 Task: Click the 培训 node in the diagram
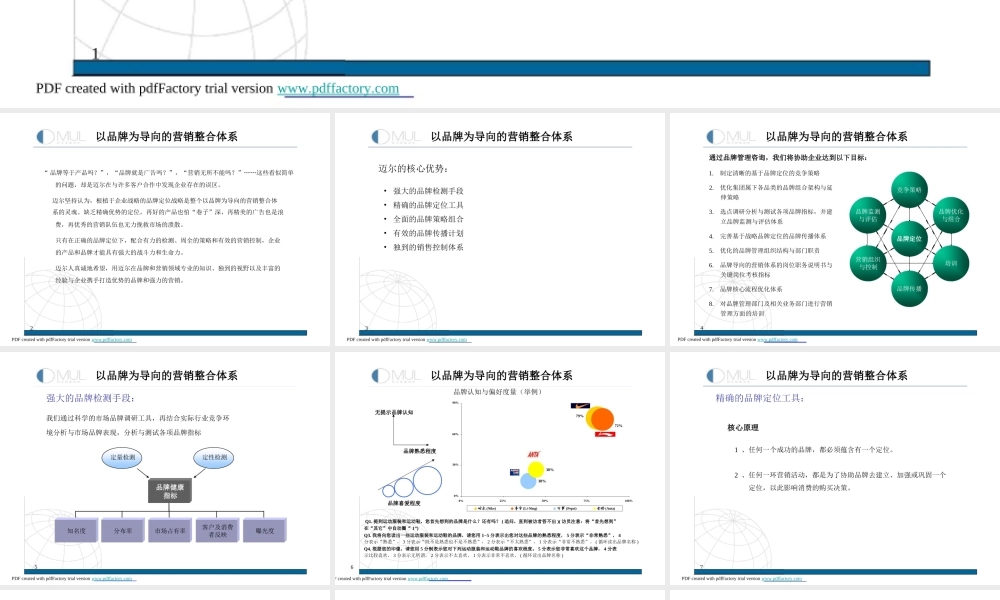tap(951, 262)
